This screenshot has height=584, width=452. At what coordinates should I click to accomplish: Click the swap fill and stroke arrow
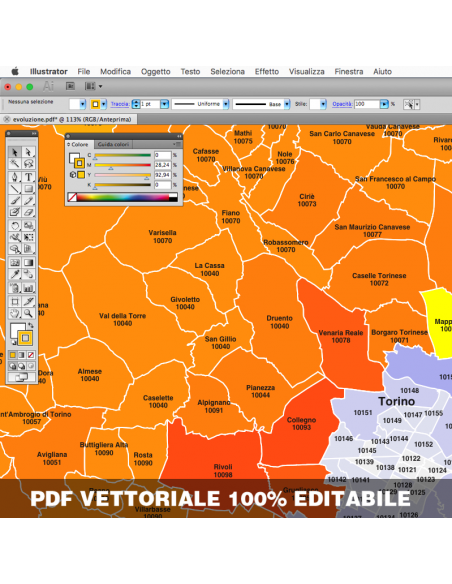coord(31,326)
